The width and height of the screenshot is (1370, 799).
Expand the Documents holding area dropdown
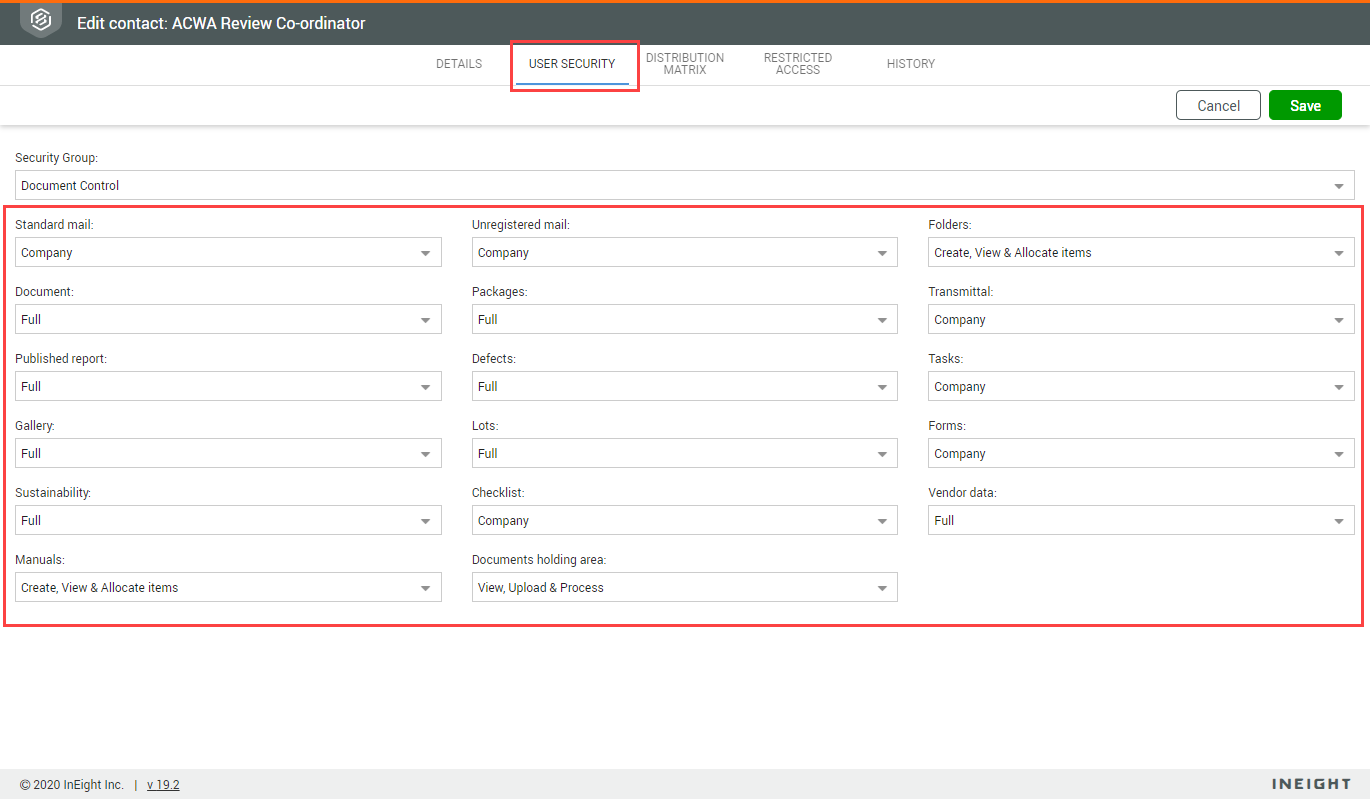click(684, 588)
